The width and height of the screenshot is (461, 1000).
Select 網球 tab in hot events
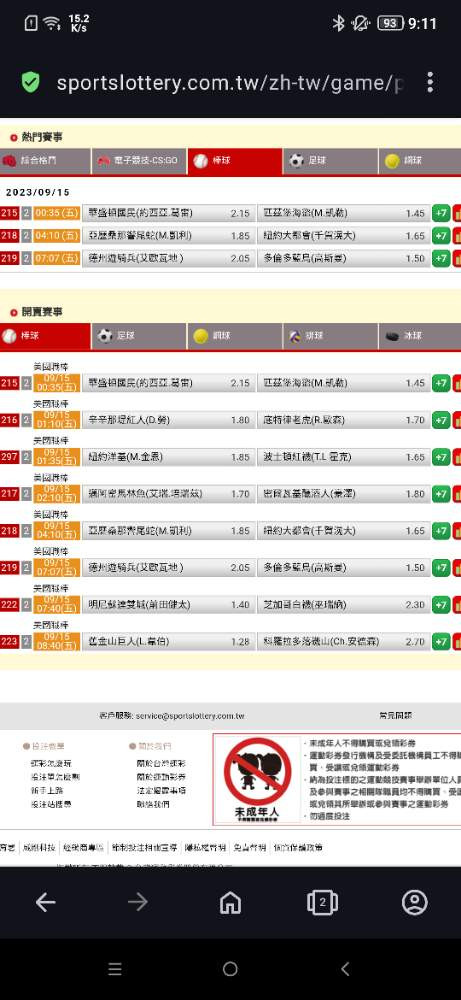420,161
